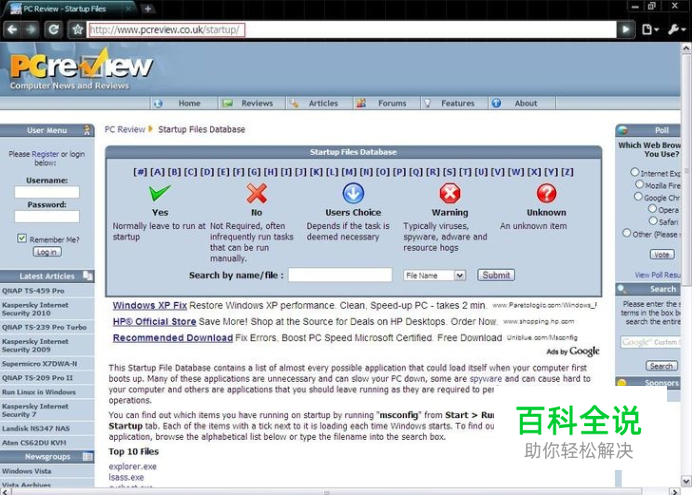
Task: Click the Poll panel header icon
Action: [x=623, y=130]
